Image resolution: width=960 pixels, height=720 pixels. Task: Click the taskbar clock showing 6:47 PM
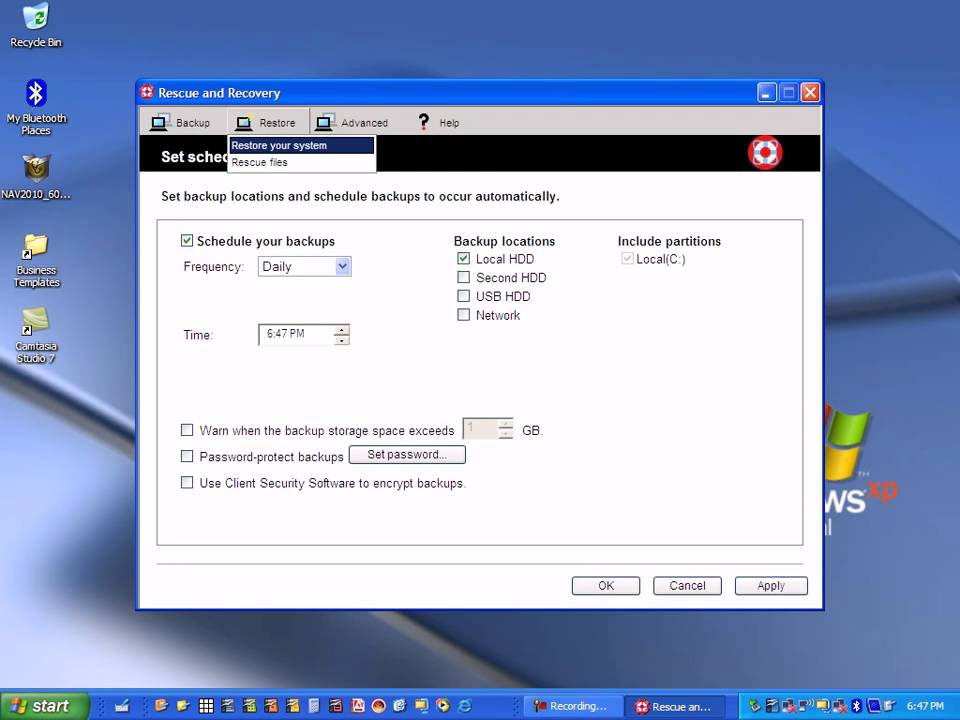(x=924, y=706)
